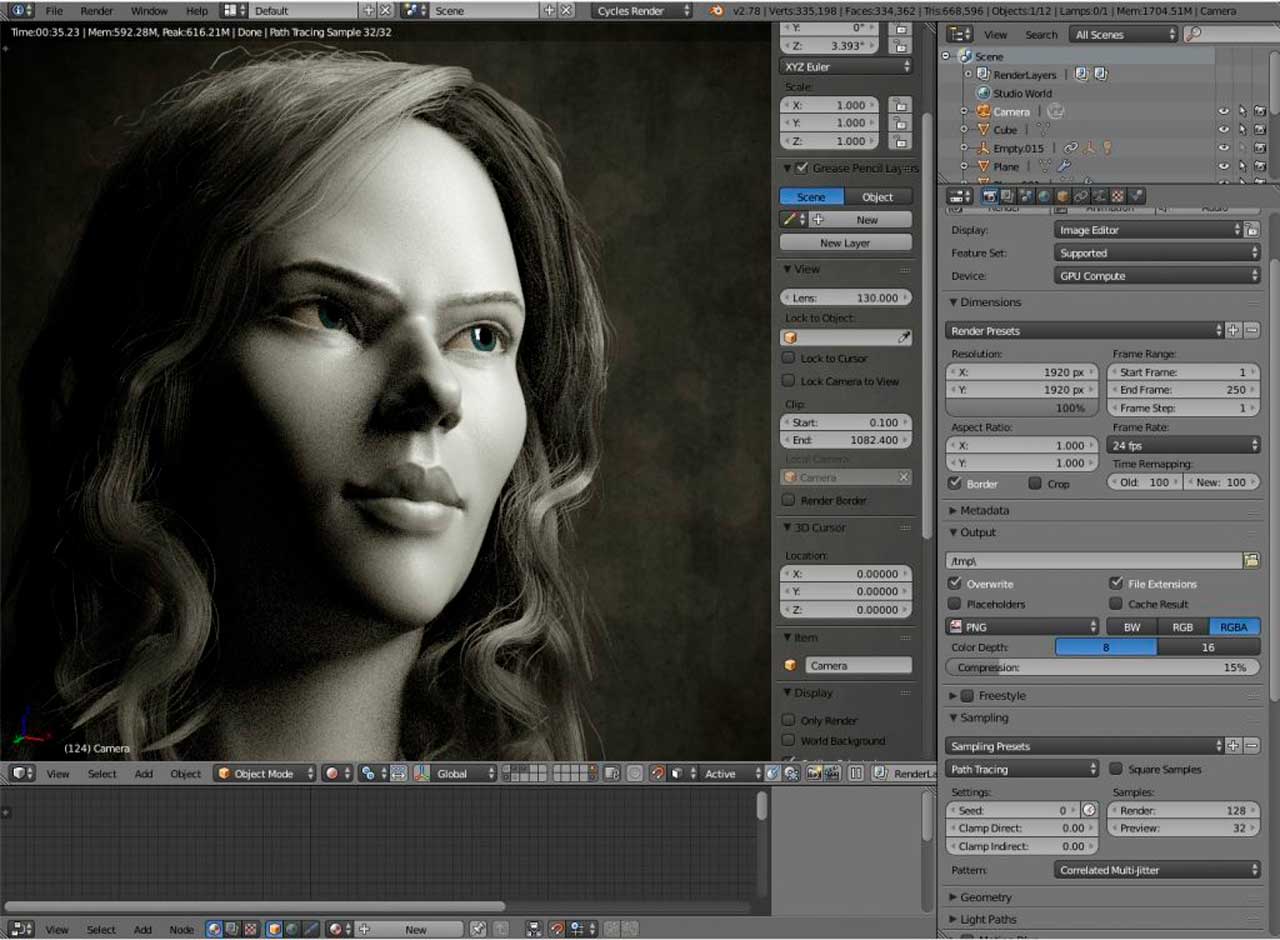Open the Render menu in the top header
Screen dimensions: 1280x940
(x=97, y=11)
